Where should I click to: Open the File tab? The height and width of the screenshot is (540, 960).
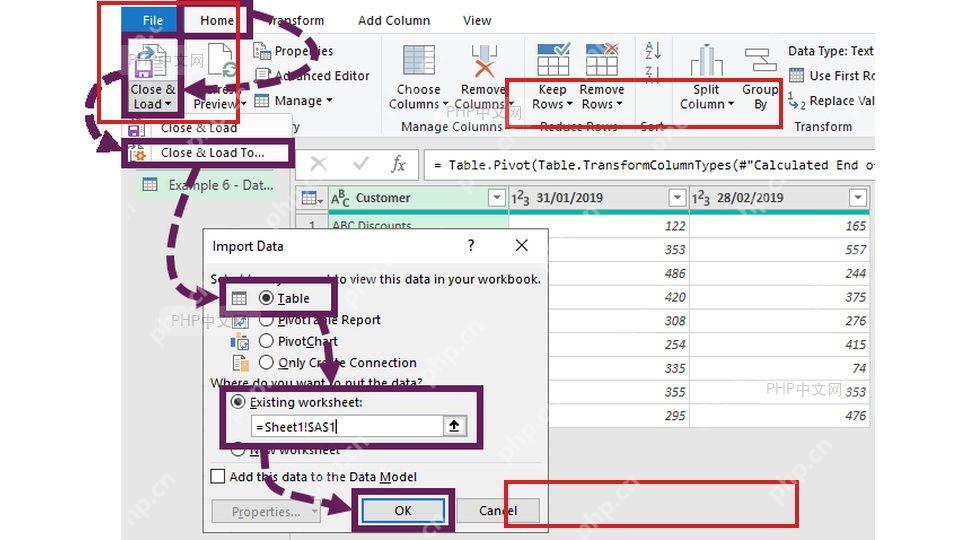click(152, 20)
